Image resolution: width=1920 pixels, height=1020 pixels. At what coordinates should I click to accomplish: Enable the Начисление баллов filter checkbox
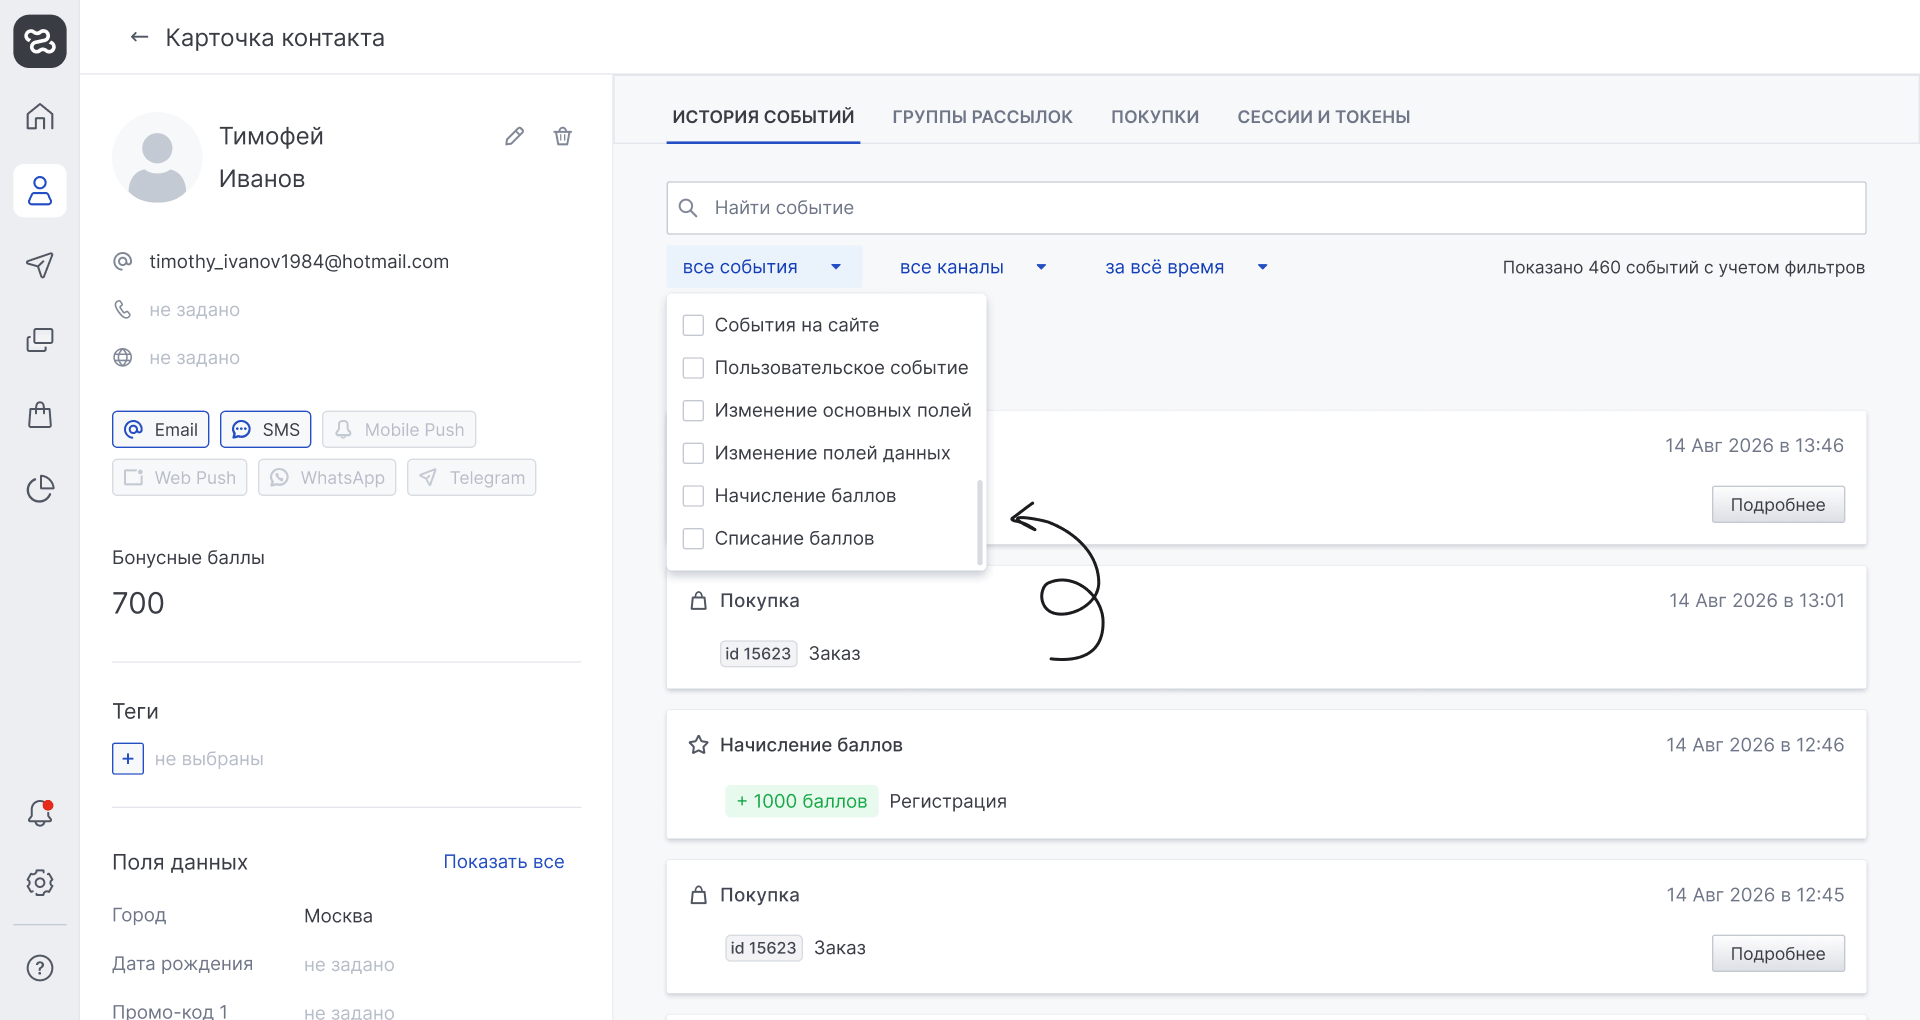point(693,496)
